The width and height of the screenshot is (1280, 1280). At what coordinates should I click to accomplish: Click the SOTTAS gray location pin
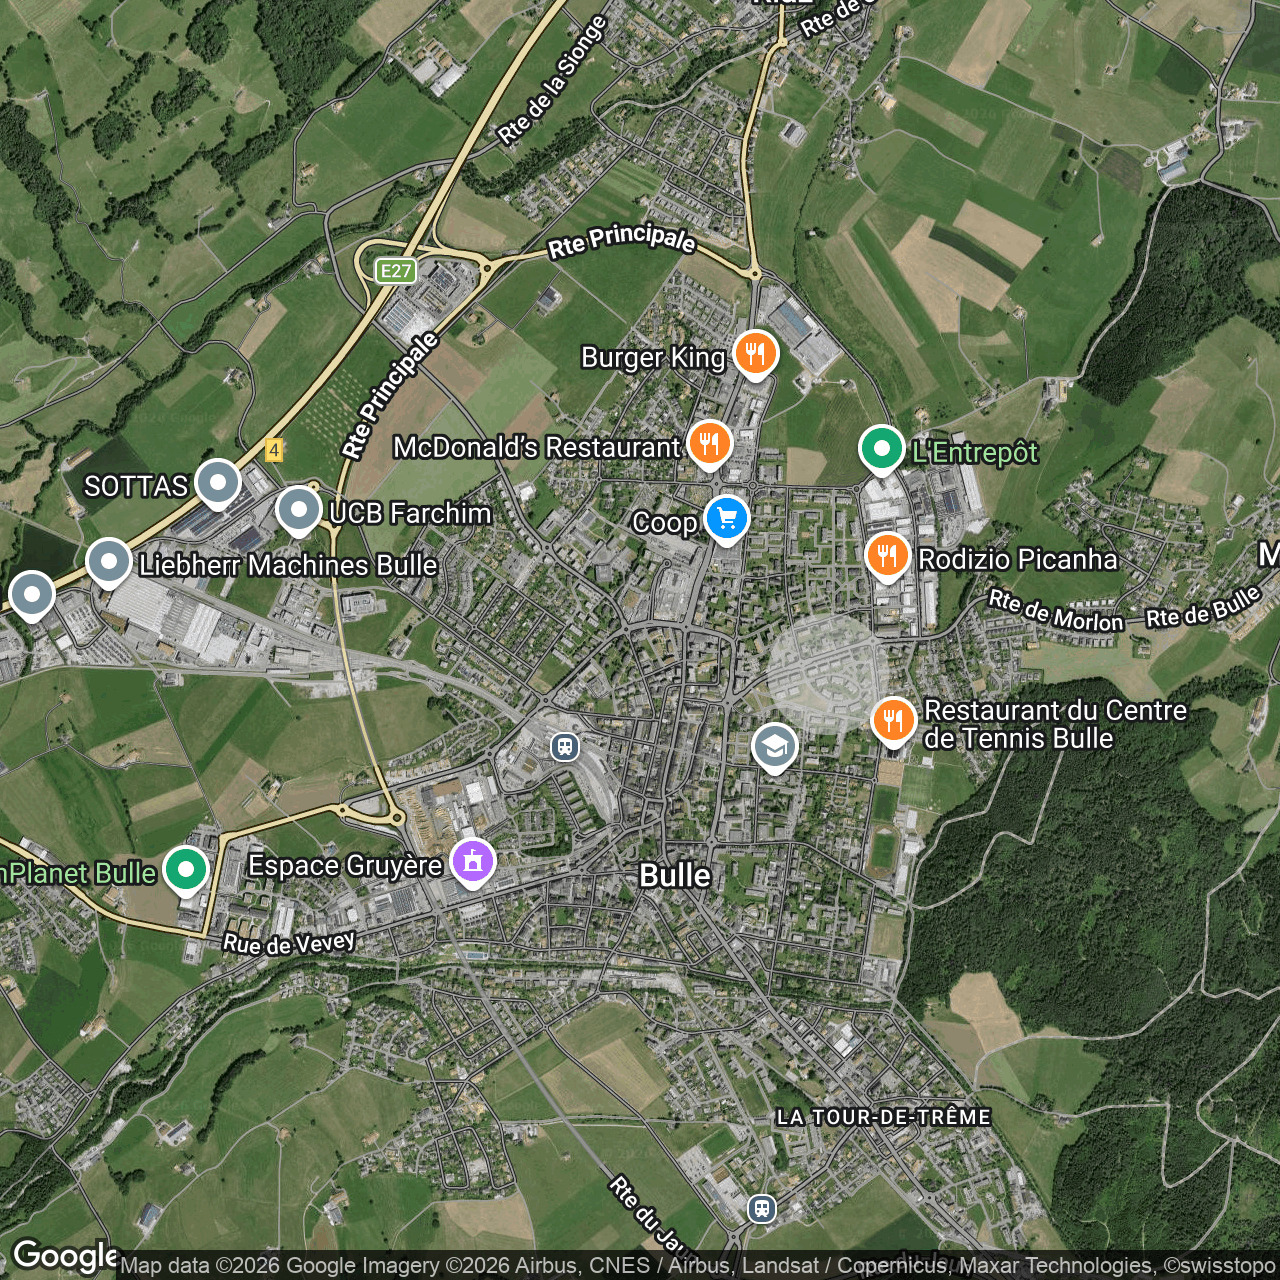[218, 484]
